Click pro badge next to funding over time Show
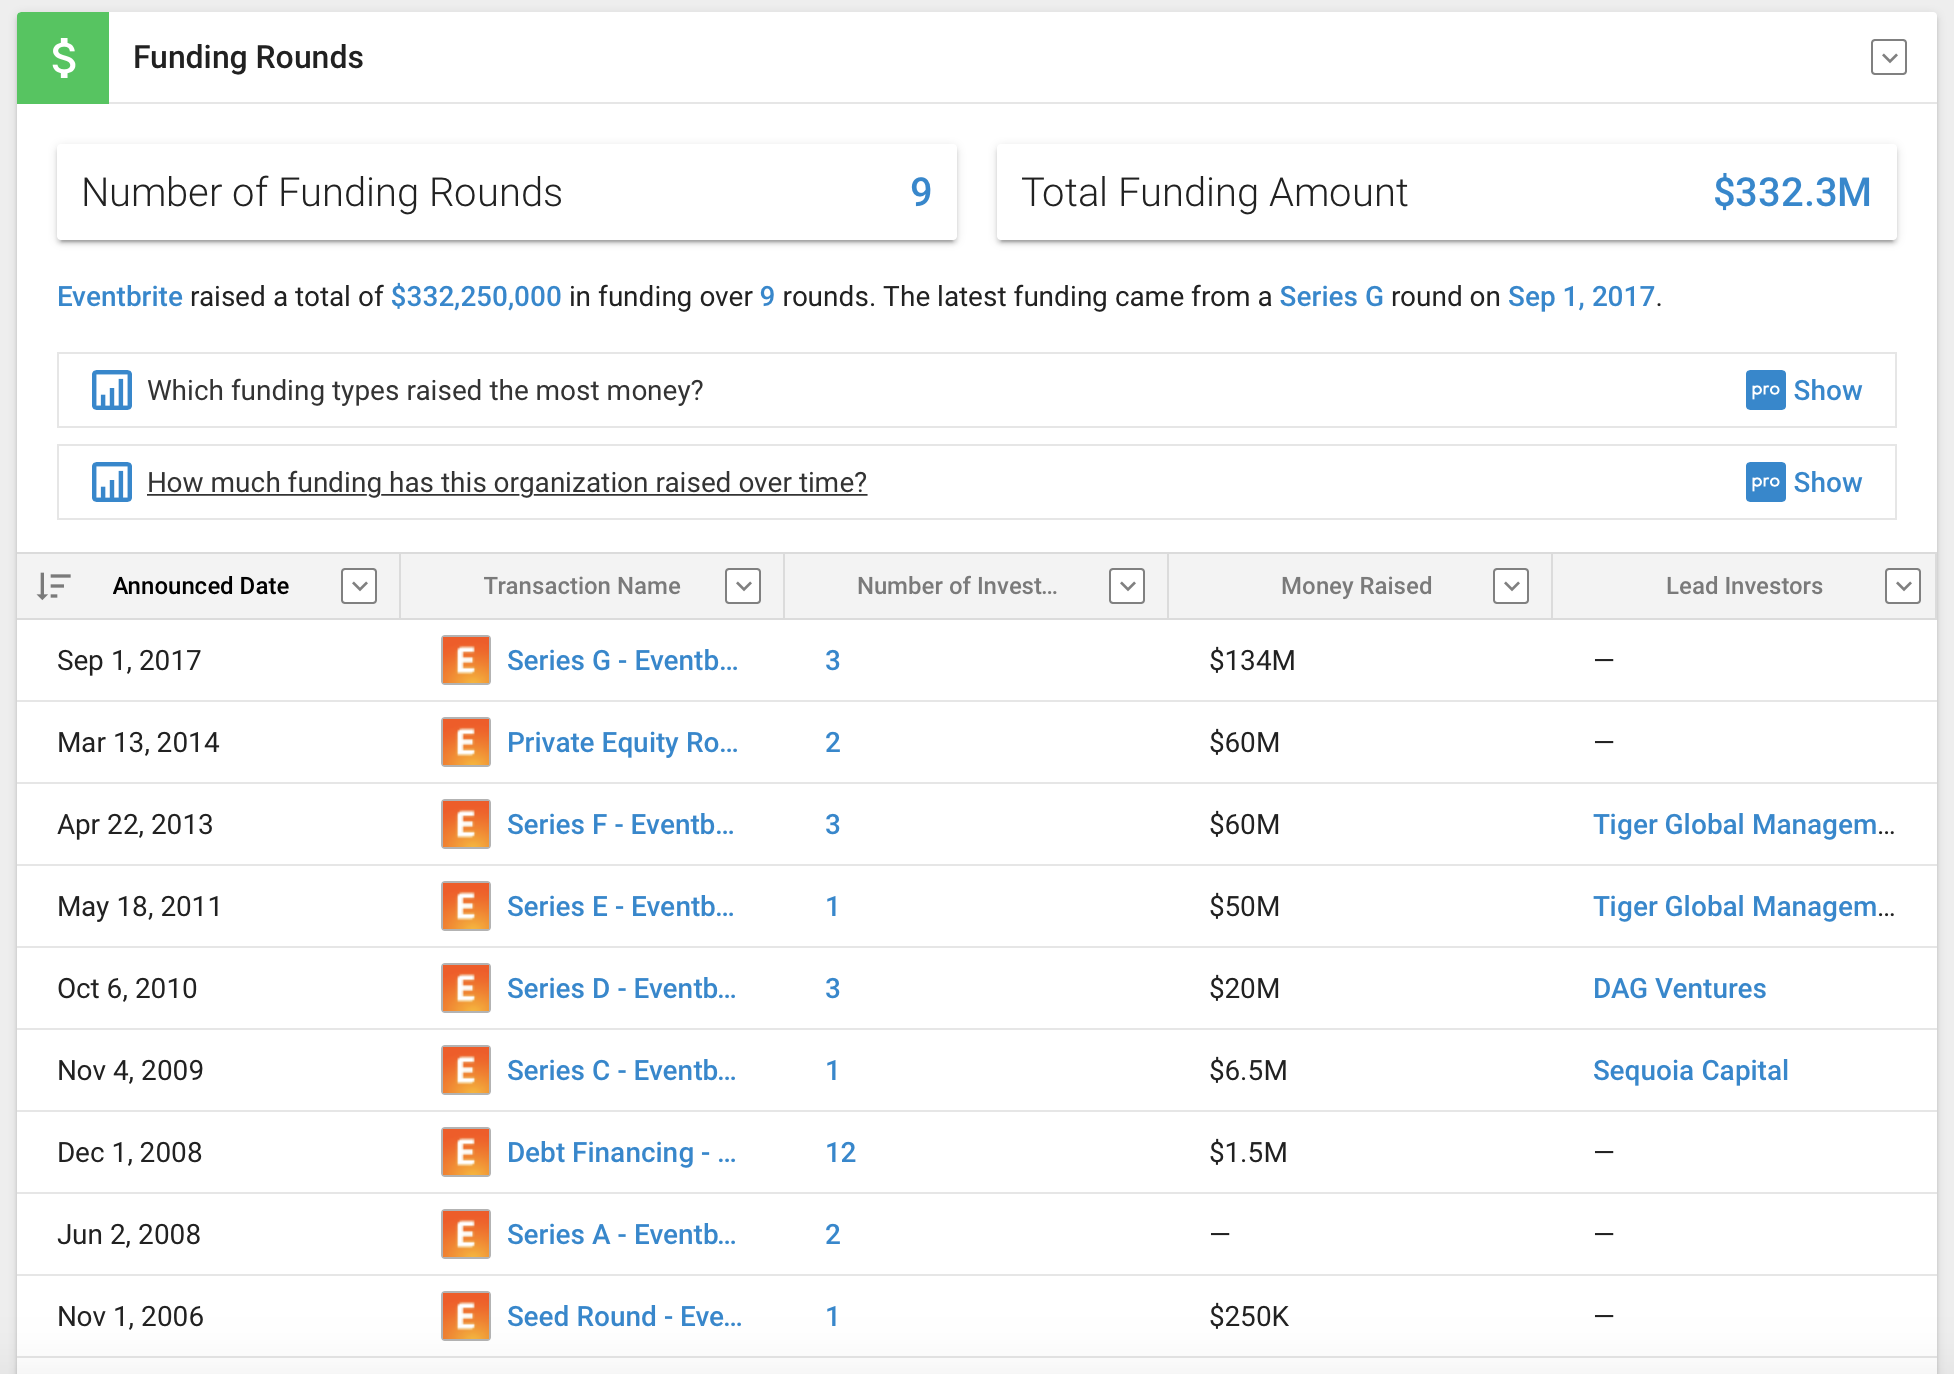1954x1374 pixels. [x=1765, y=482]
